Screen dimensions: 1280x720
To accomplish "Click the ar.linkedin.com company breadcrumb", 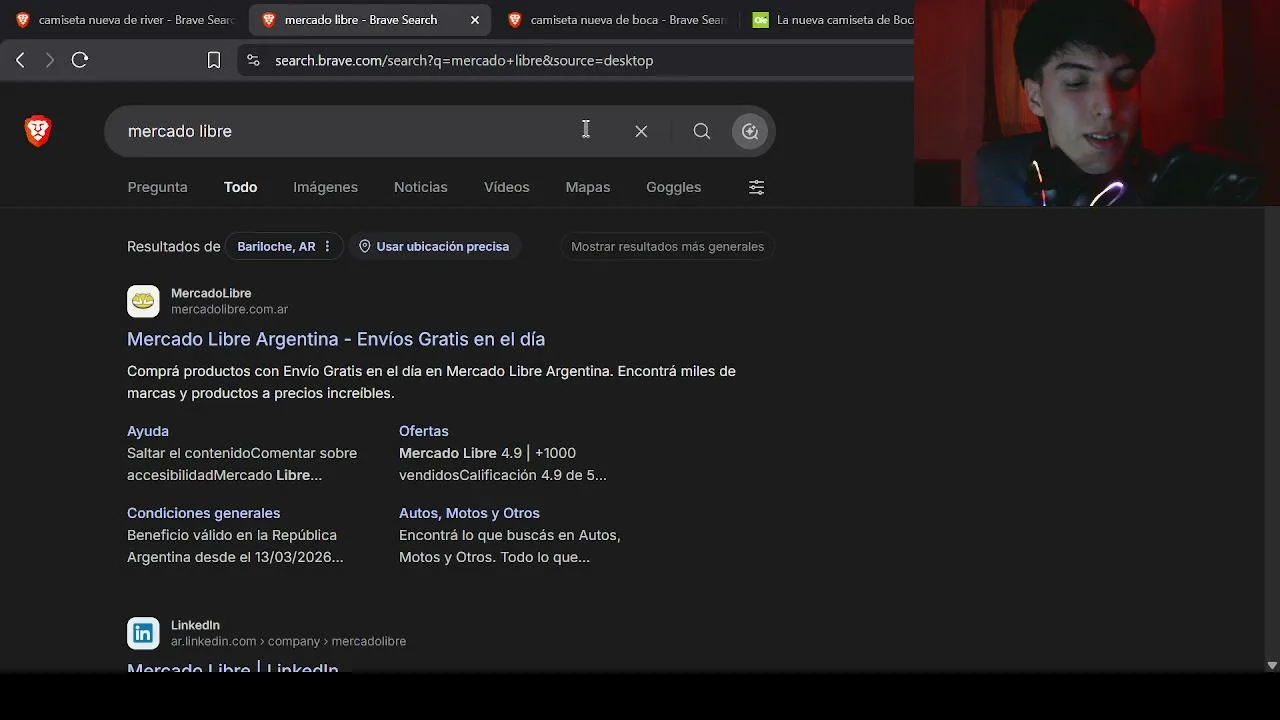I will point(288,641).
